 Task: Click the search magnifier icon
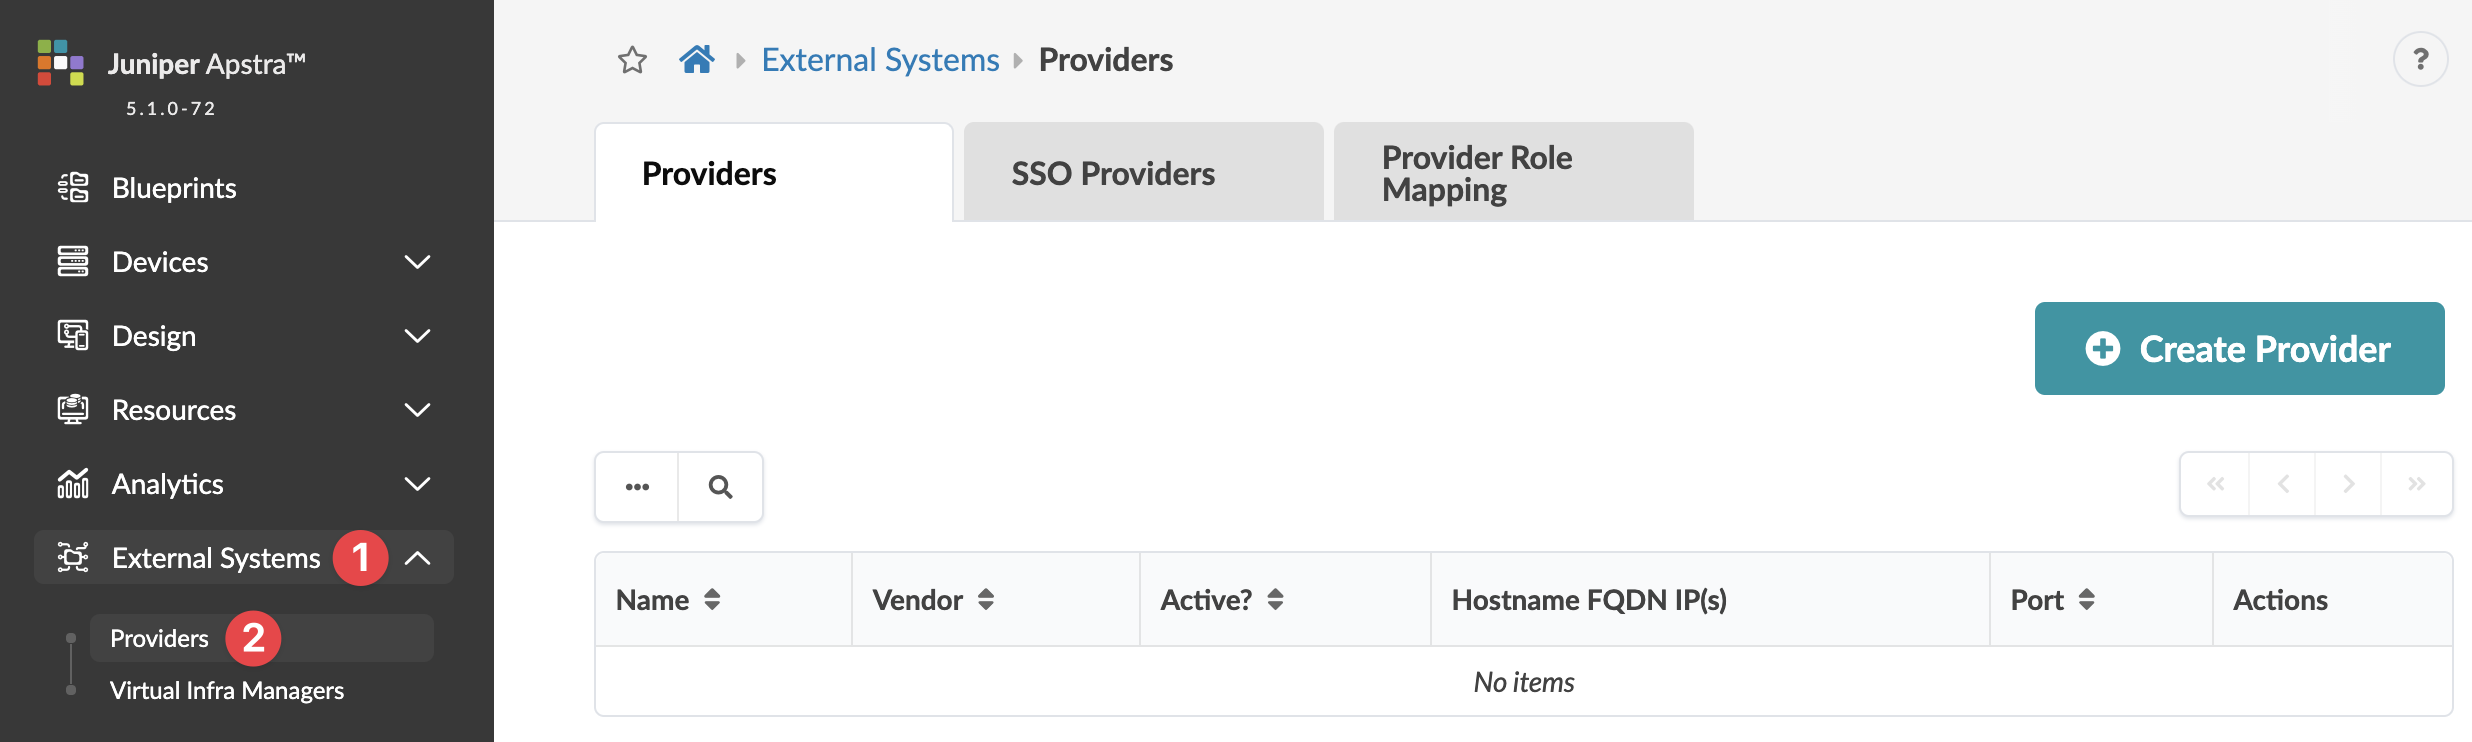click(720, 487)
